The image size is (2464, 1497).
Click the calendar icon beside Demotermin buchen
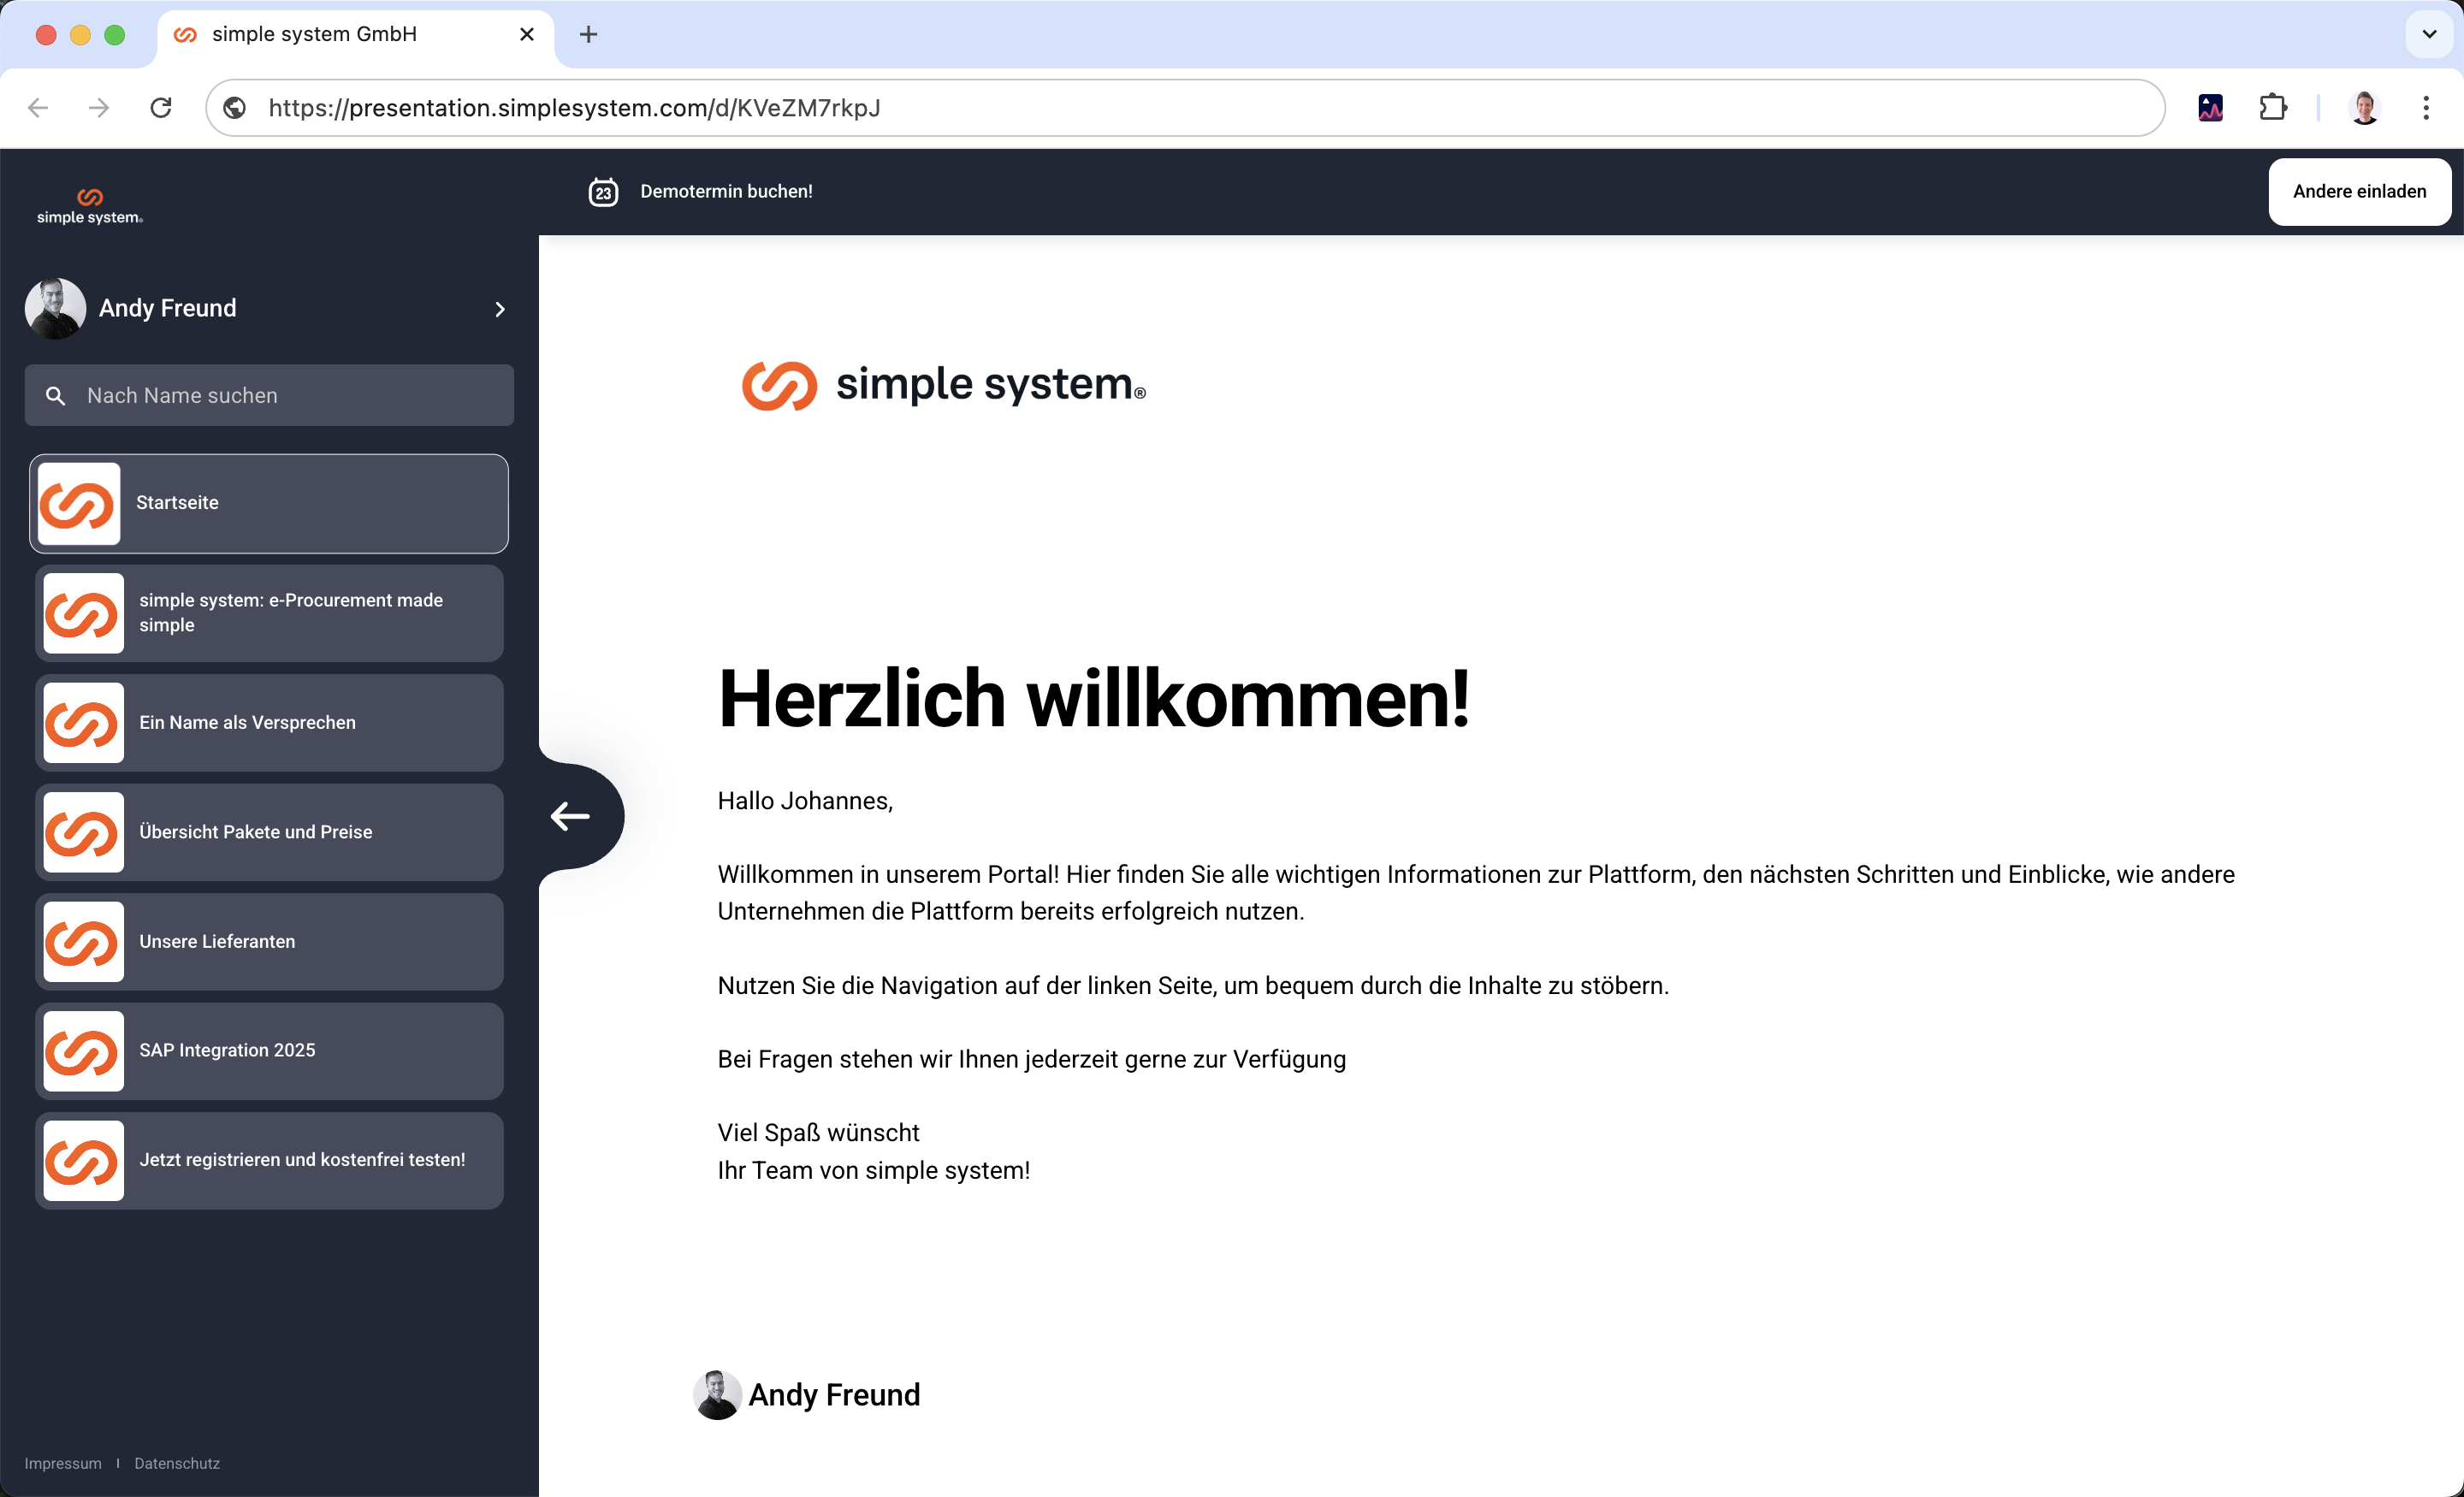click(603, 191)
